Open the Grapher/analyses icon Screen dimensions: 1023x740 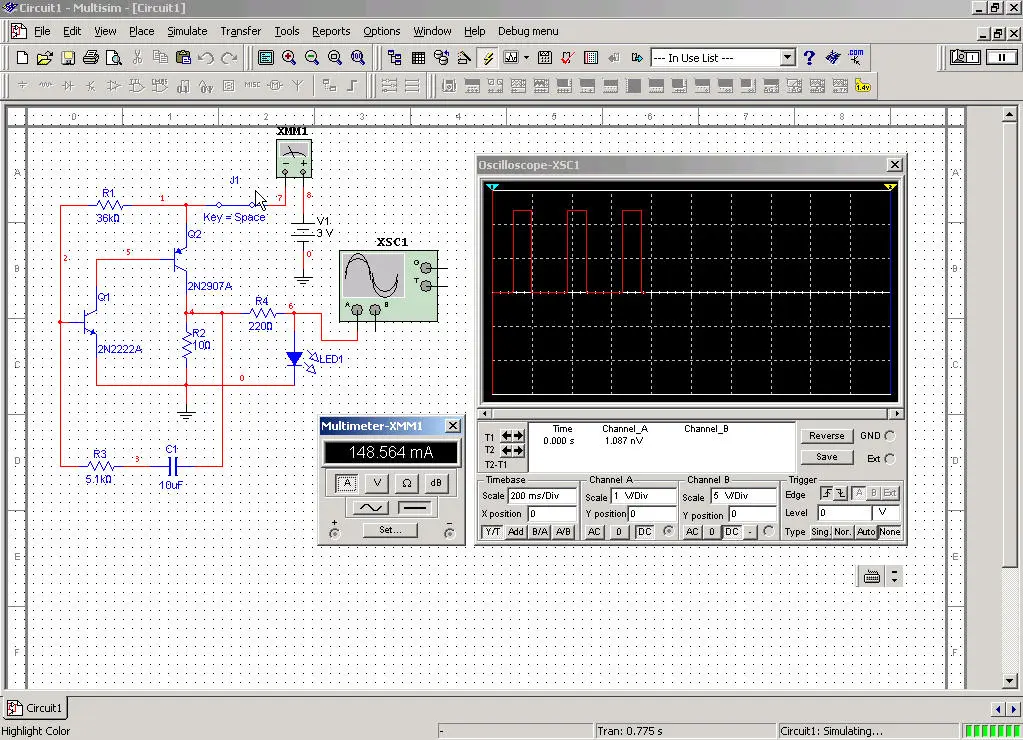(511, 58)
